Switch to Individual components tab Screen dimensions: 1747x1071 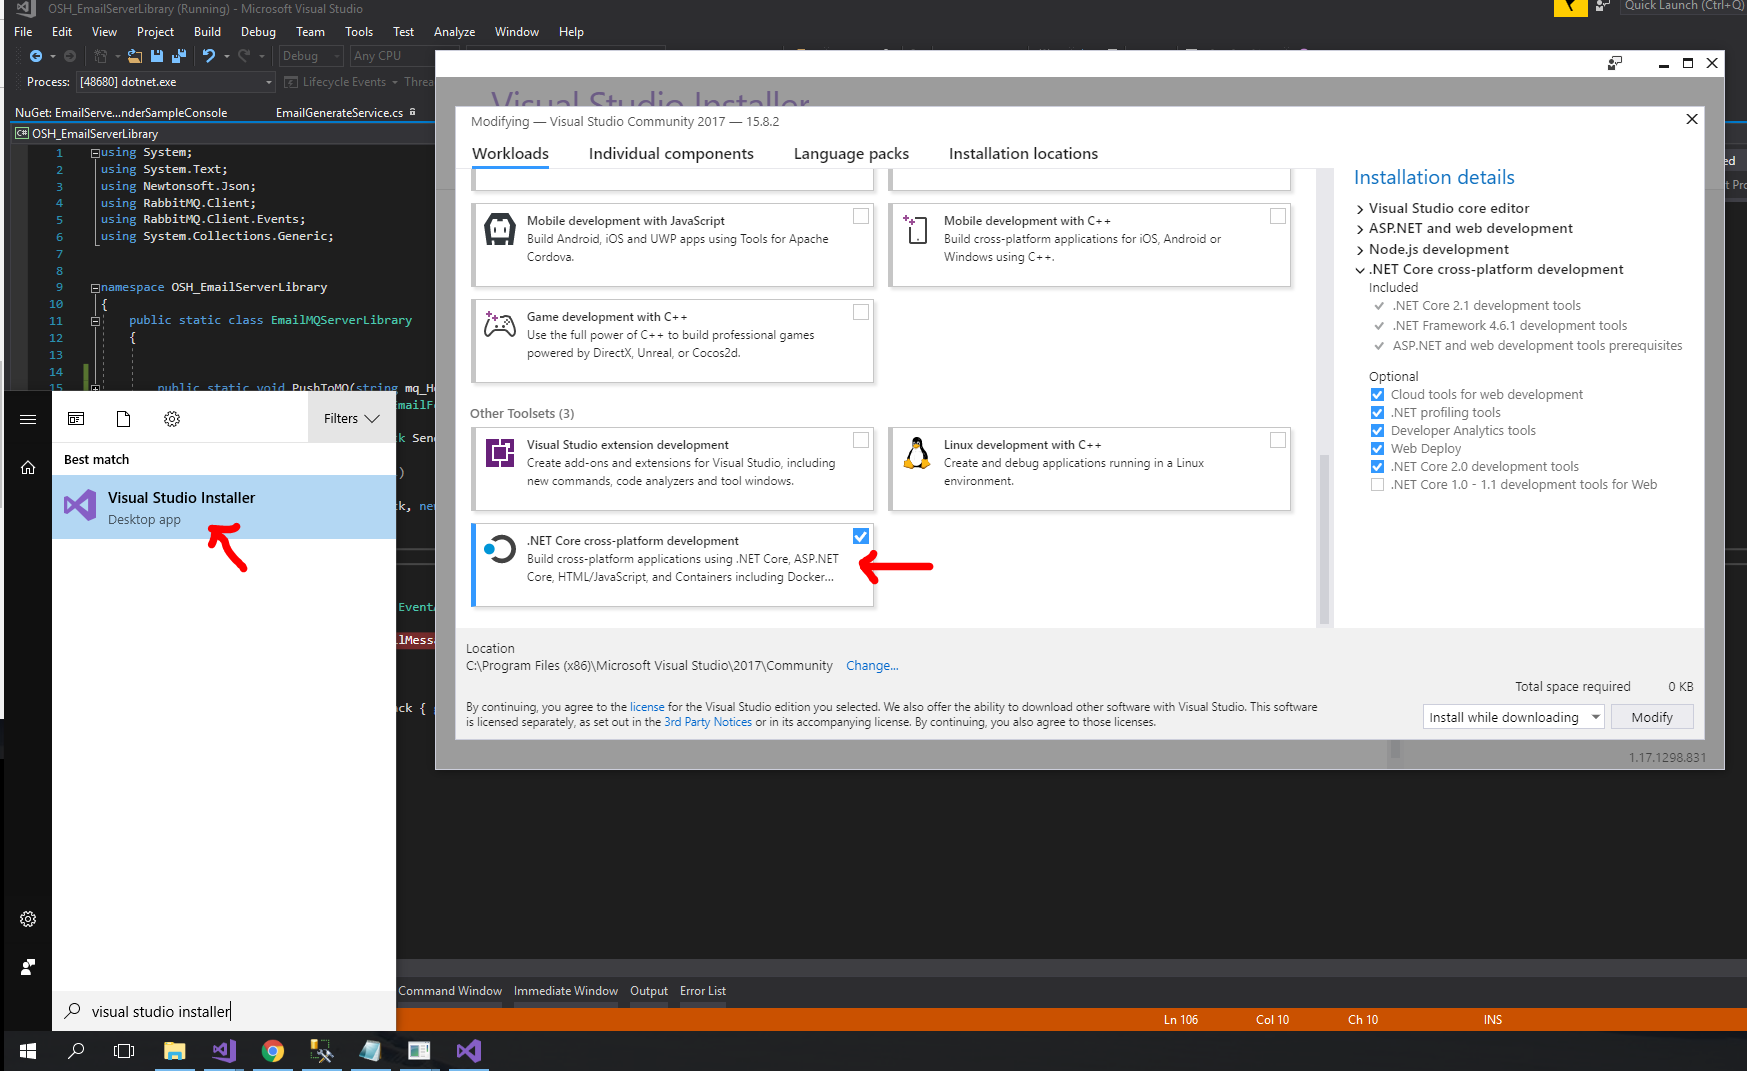[671, 154]
